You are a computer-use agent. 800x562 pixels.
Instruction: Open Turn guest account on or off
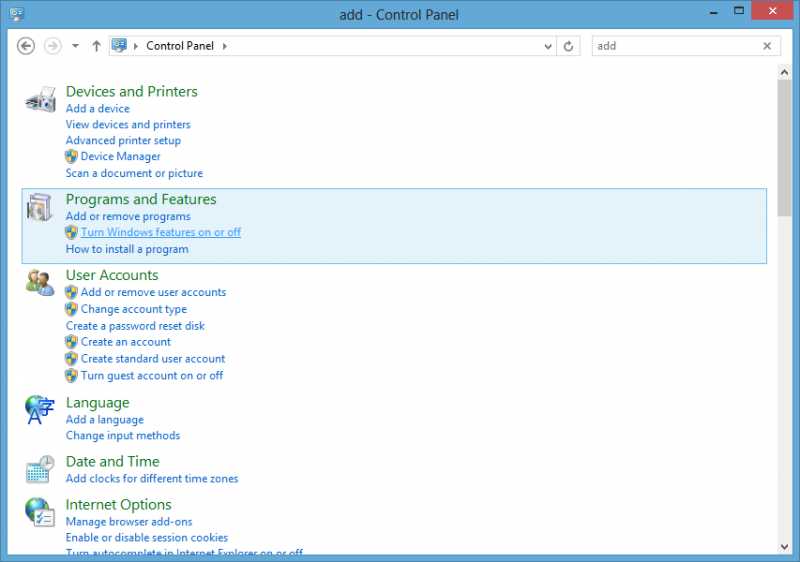tap(152, 376)
